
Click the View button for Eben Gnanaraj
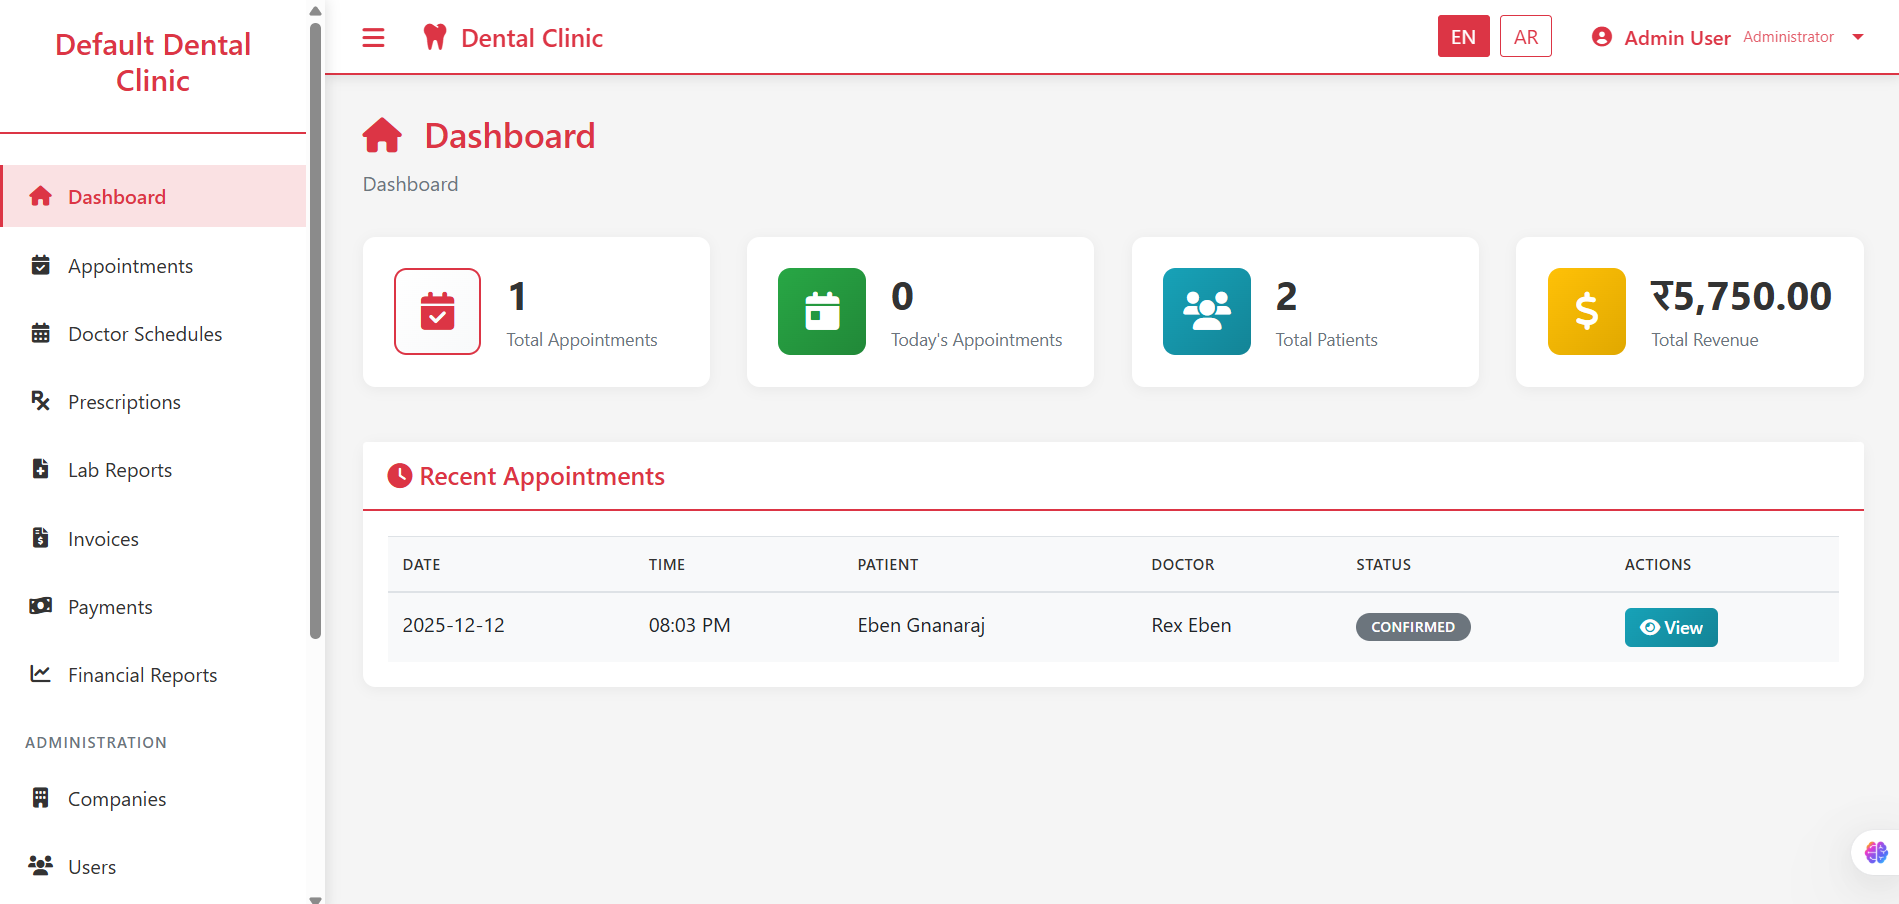point(1670,627)
